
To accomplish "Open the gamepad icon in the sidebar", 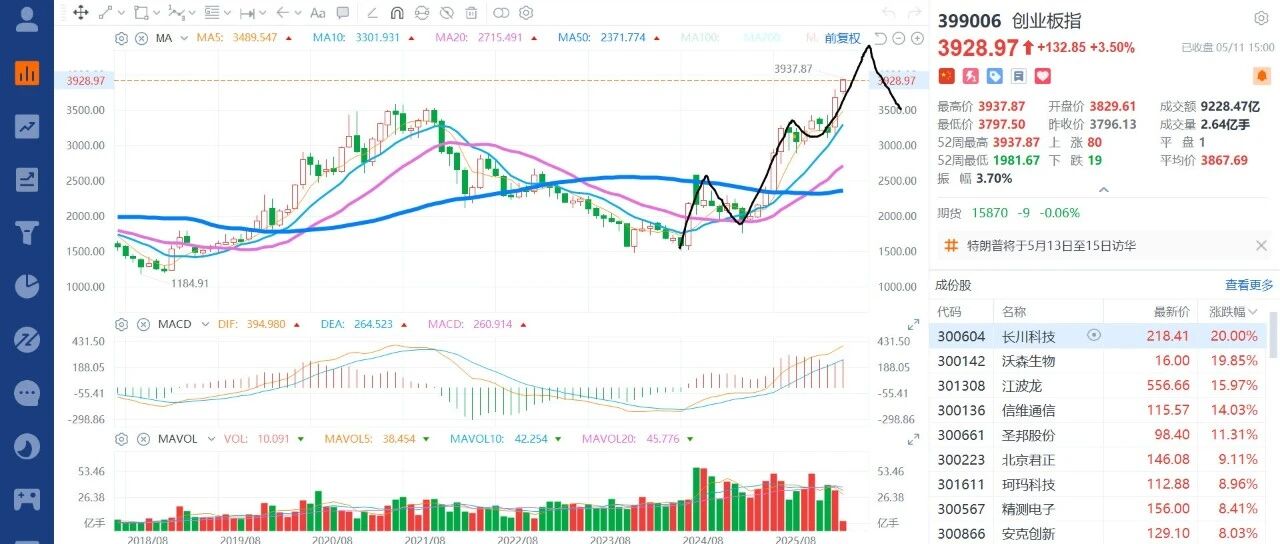I will point(27,499).
